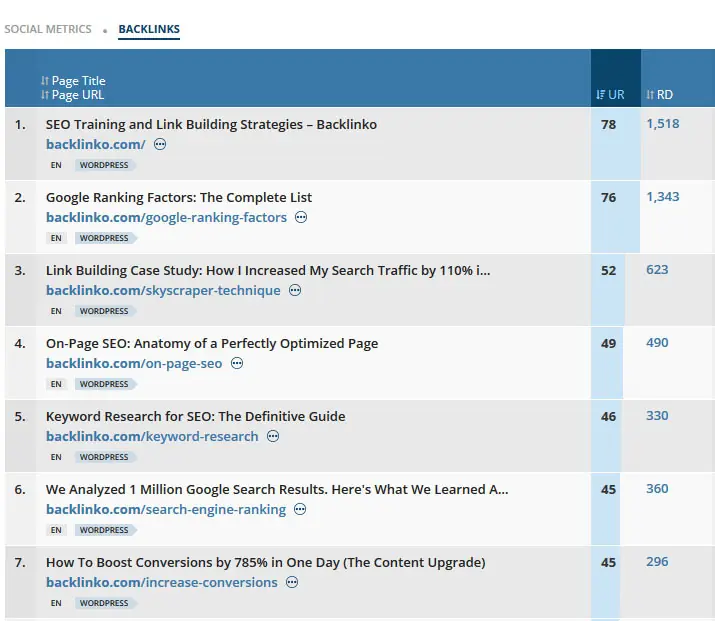This screenshot has height=621, width=715.
Task: Open the more options icon for increase-conversions
Action: click(292, 582)
